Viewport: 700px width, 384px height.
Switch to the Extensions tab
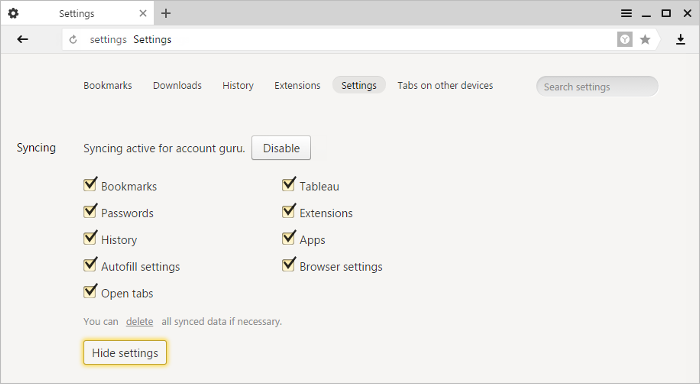(297, 85)
